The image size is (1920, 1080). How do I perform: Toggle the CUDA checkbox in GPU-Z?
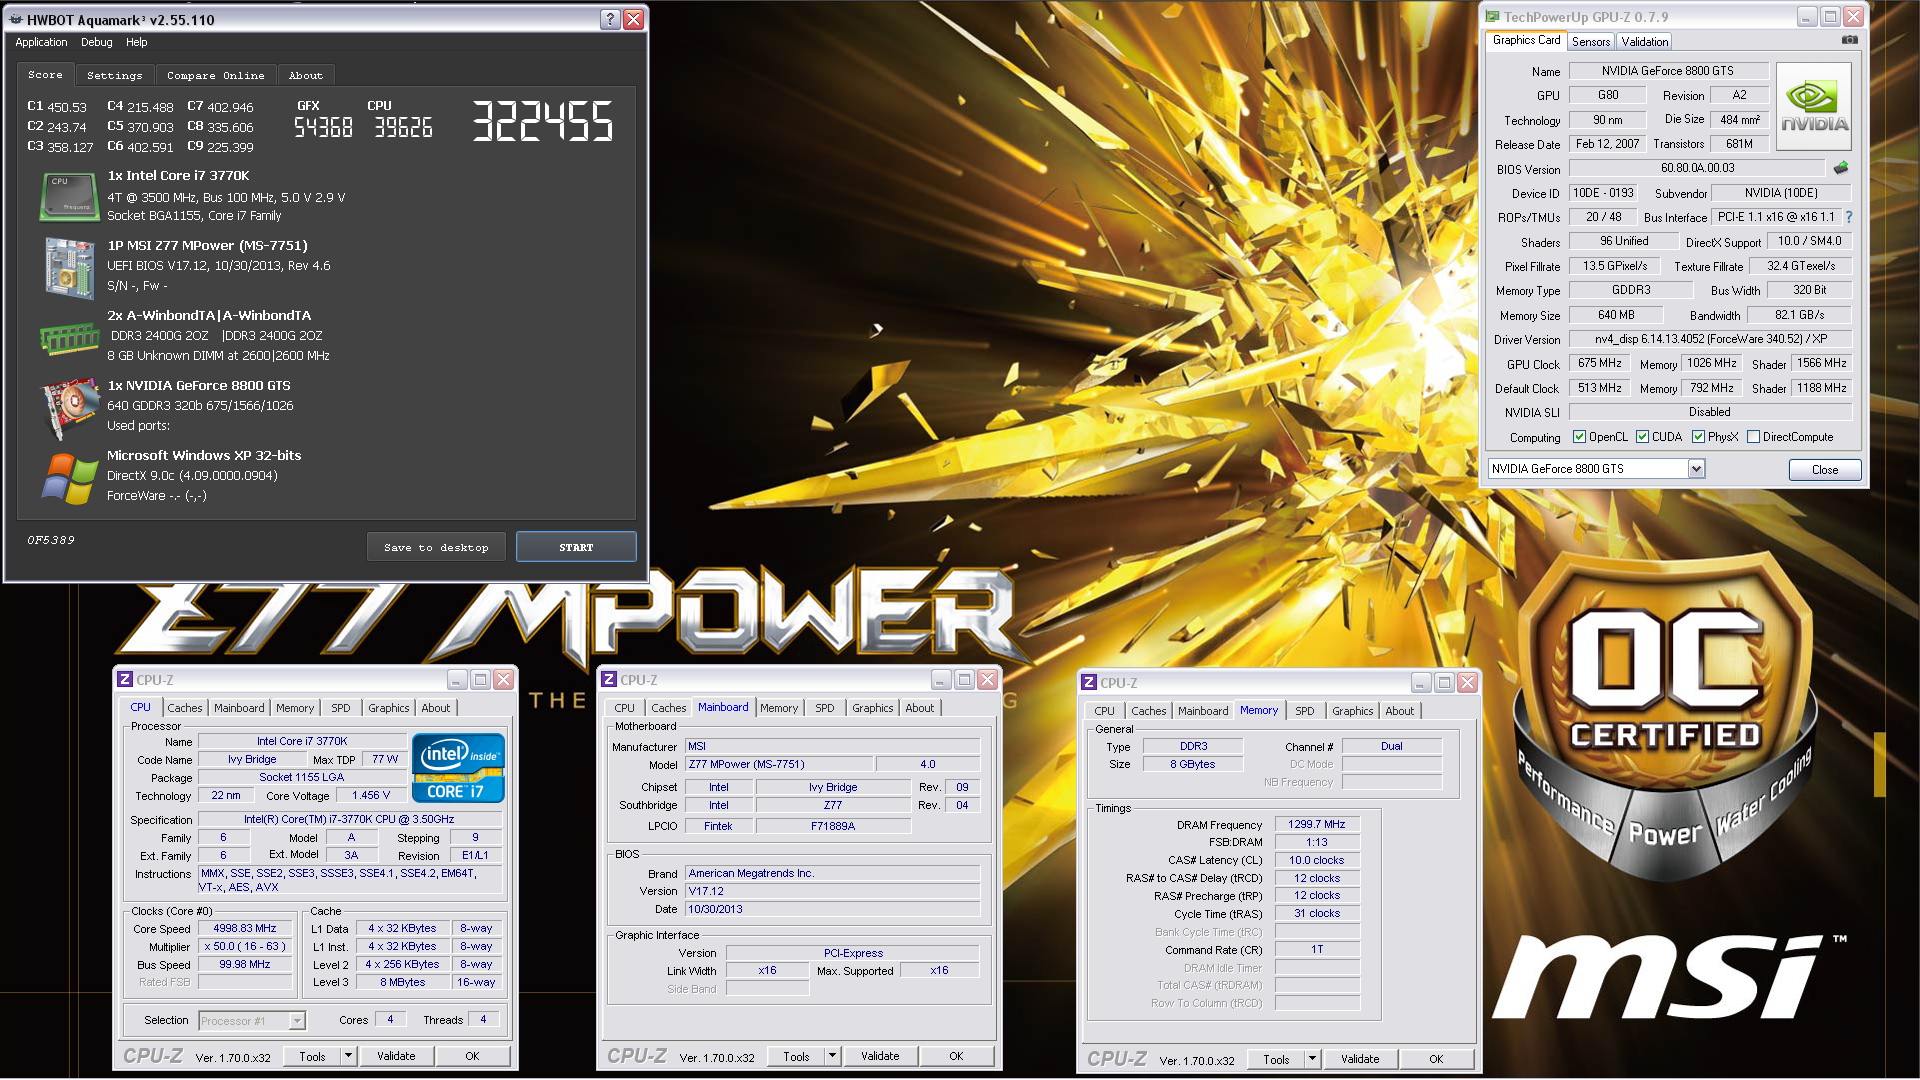pyautogui.click(x=1642, y=437)
